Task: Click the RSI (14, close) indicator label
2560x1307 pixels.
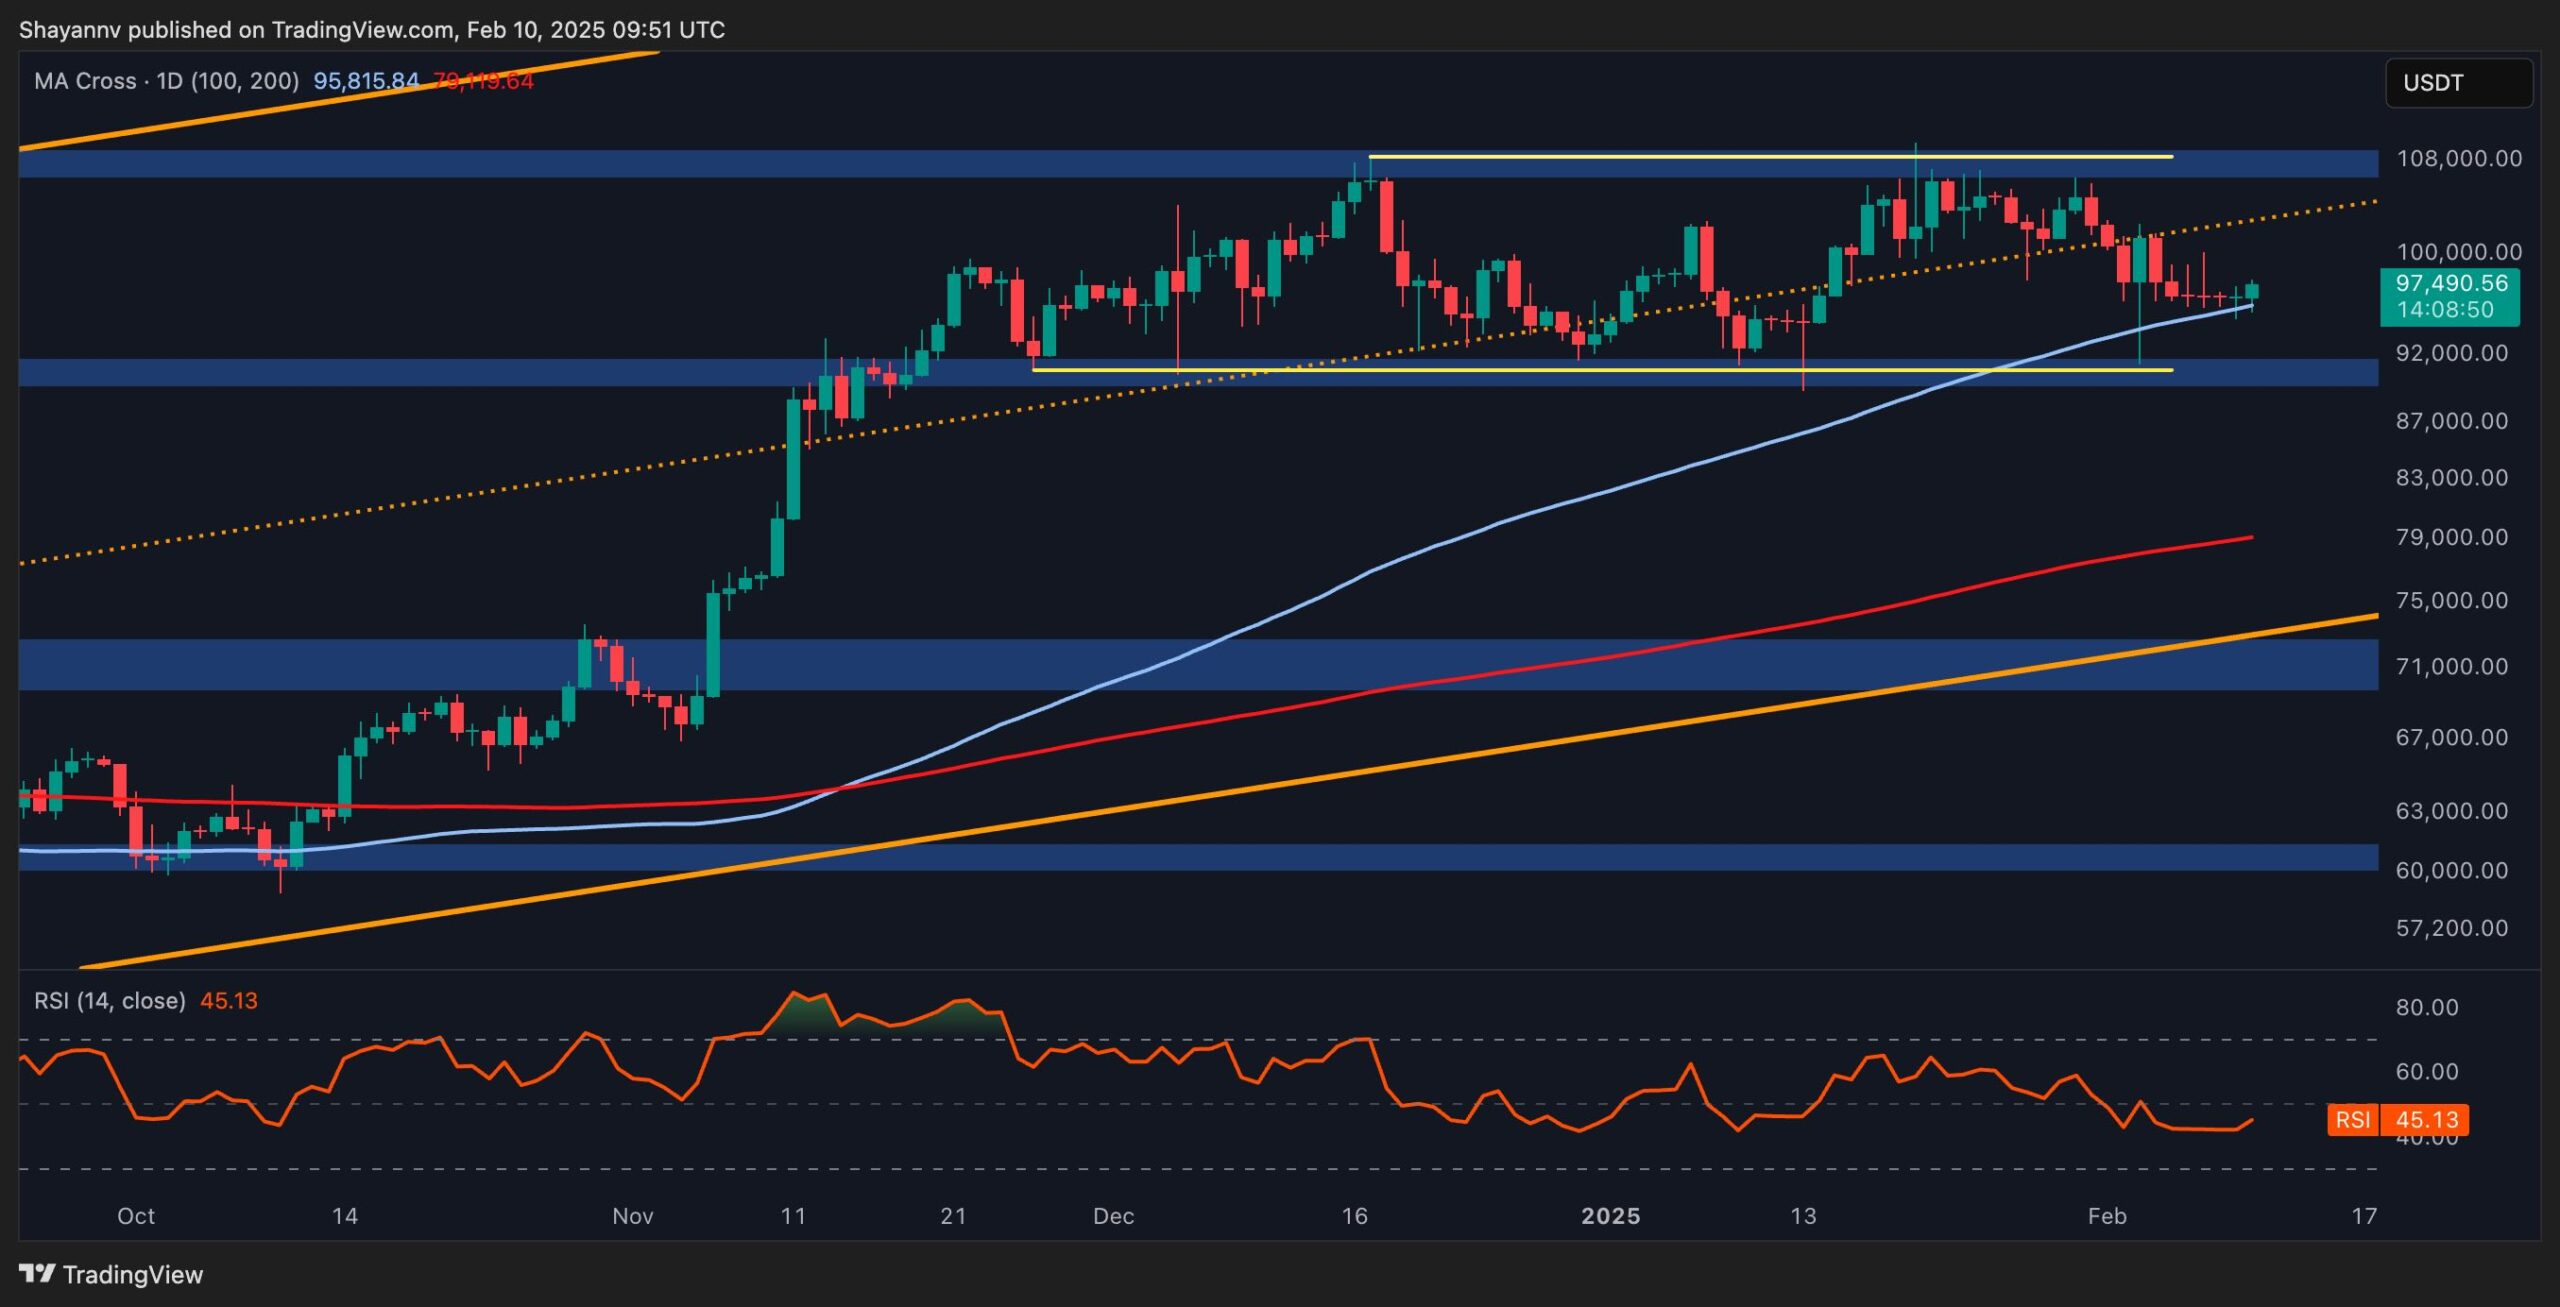Action: tap(110, 1001)
